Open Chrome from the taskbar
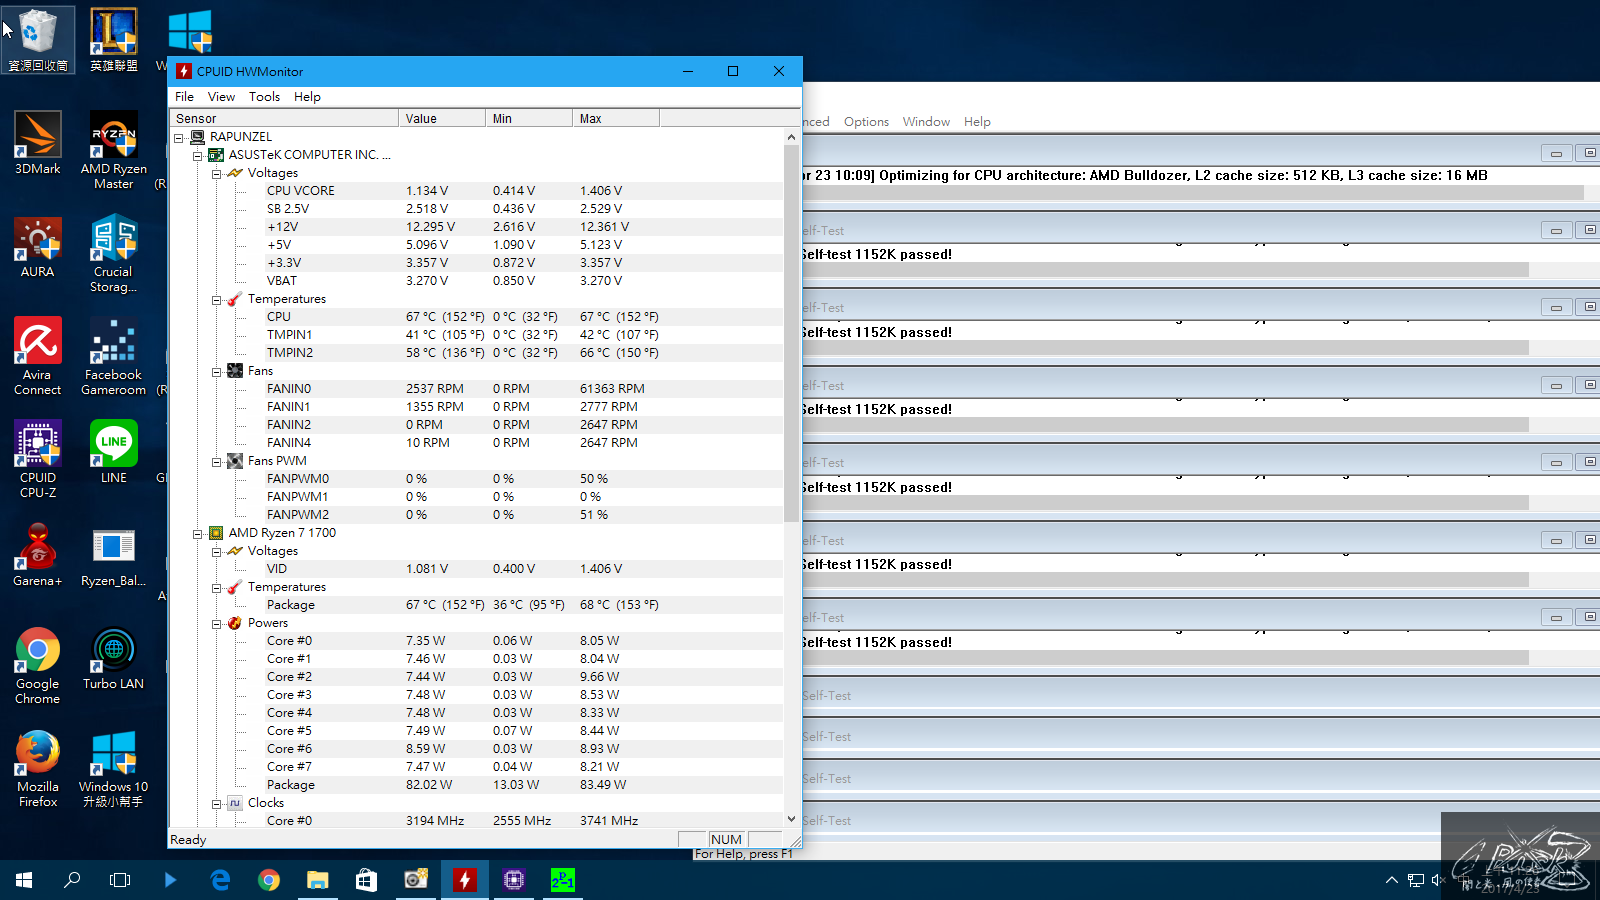 tap(268, 880)
